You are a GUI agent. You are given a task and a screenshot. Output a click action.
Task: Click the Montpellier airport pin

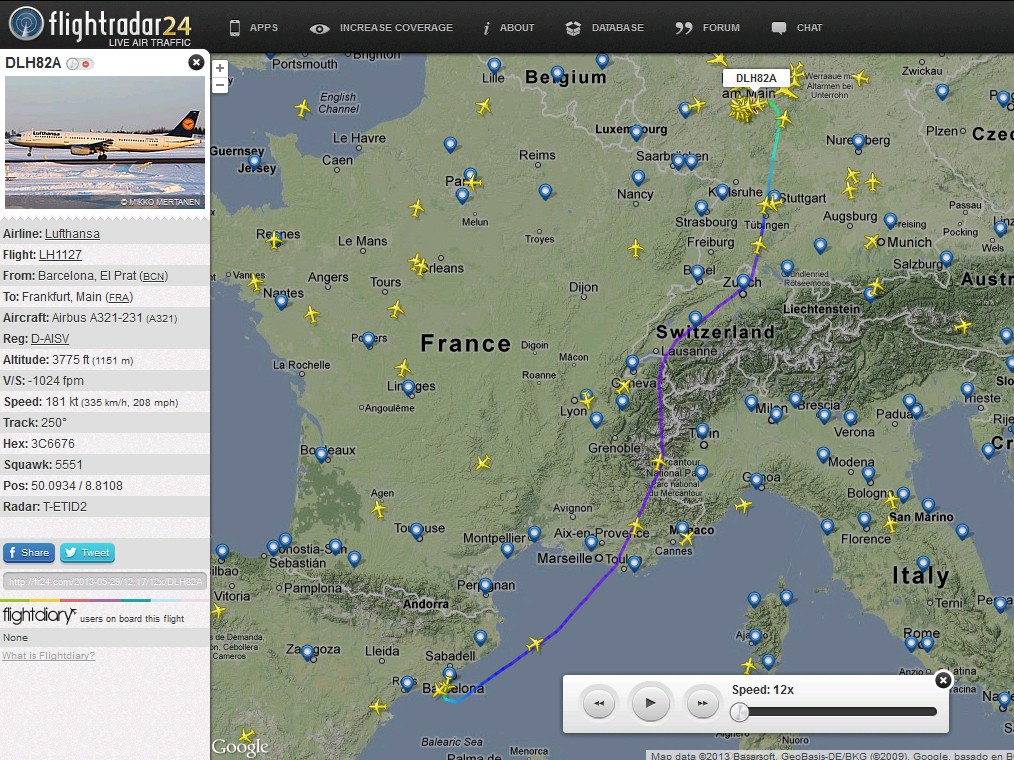pyautogui.click(x=534, y=534)
